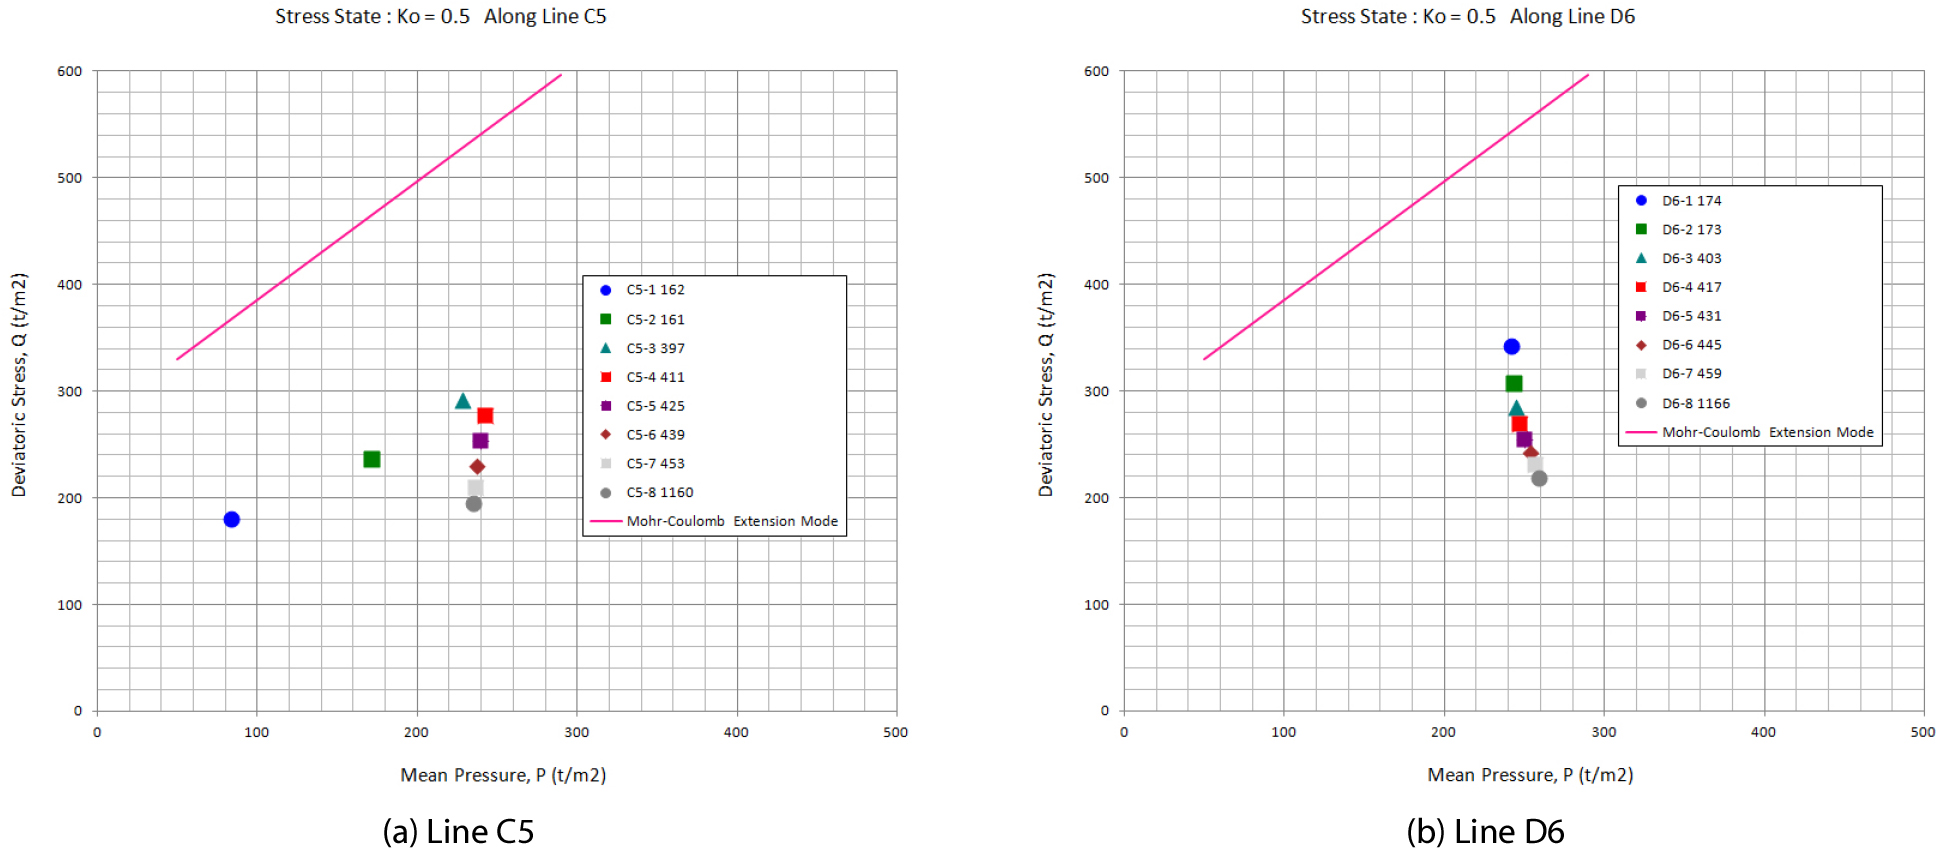Screen dimensions: 1943x848
Task: Click the D6-4 417 red legend marker
Action: [x=1641, y=287]
